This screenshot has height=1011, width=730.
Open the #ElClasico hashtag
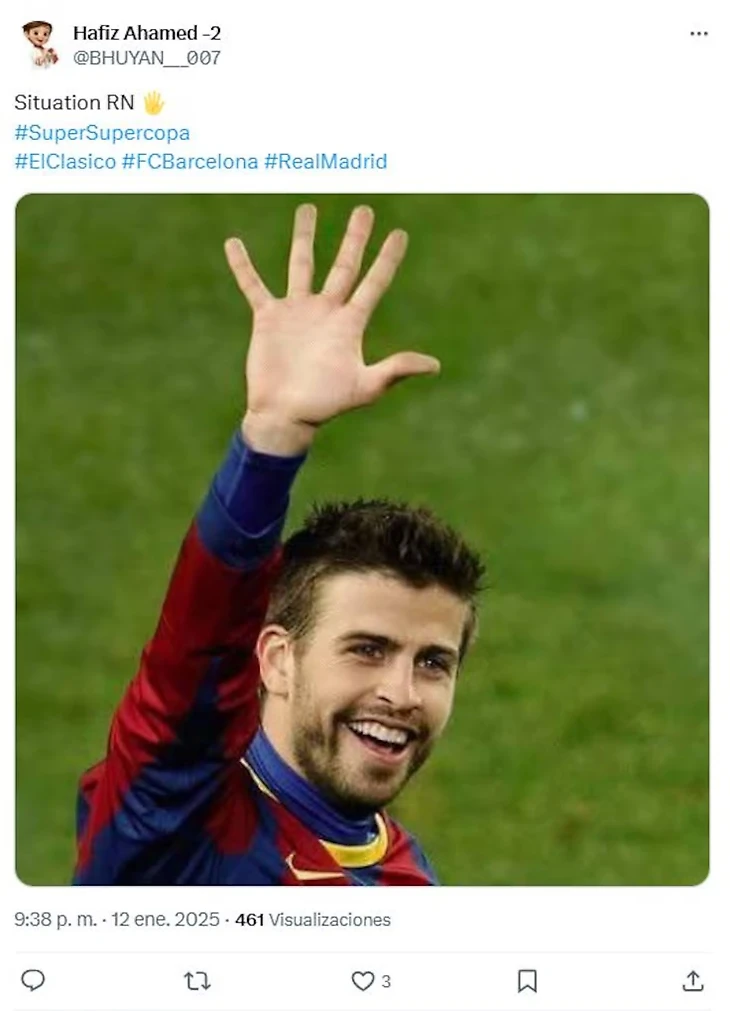tap(65, 161)
